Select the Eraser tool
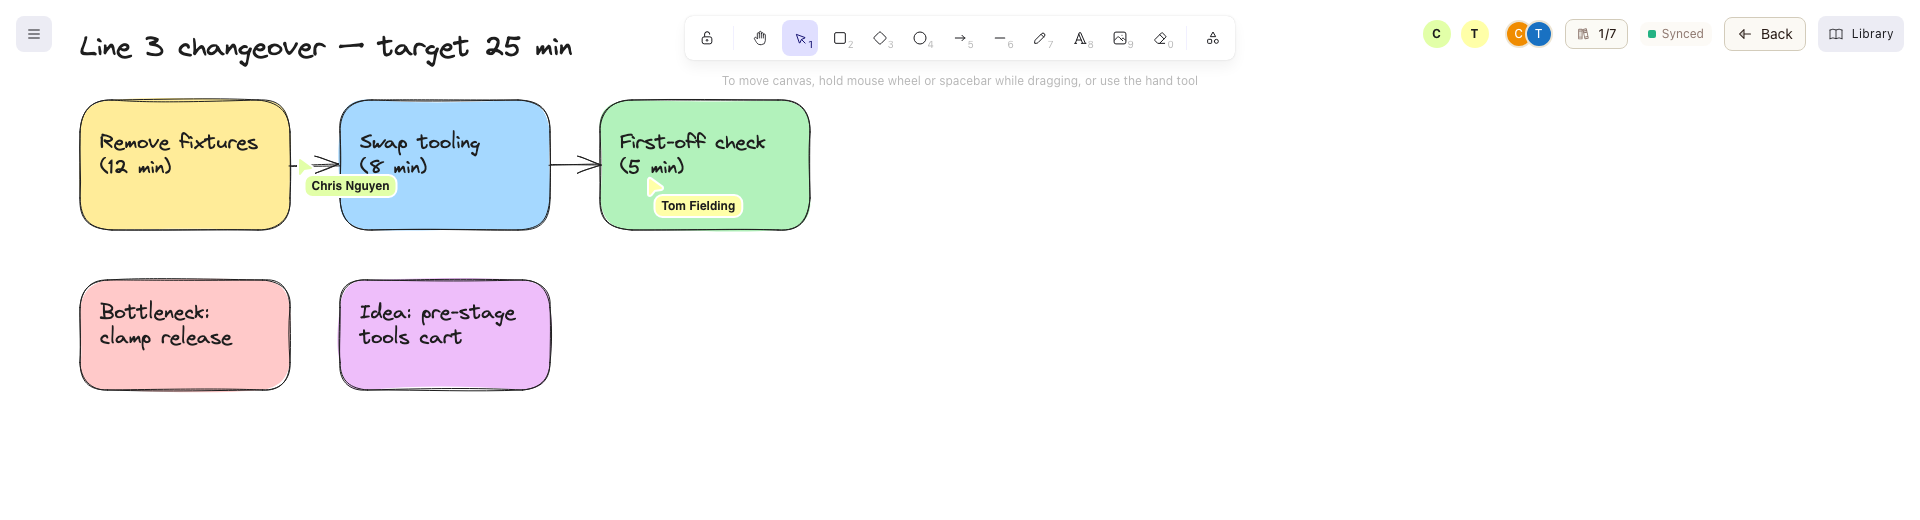Viewport: 1920px width, 520px height. [x=1160, y=38]
